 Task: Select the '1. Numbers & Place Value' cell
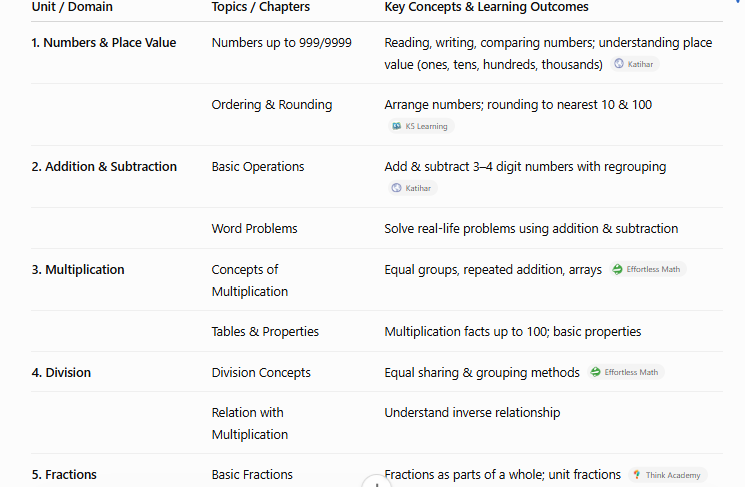104,43
